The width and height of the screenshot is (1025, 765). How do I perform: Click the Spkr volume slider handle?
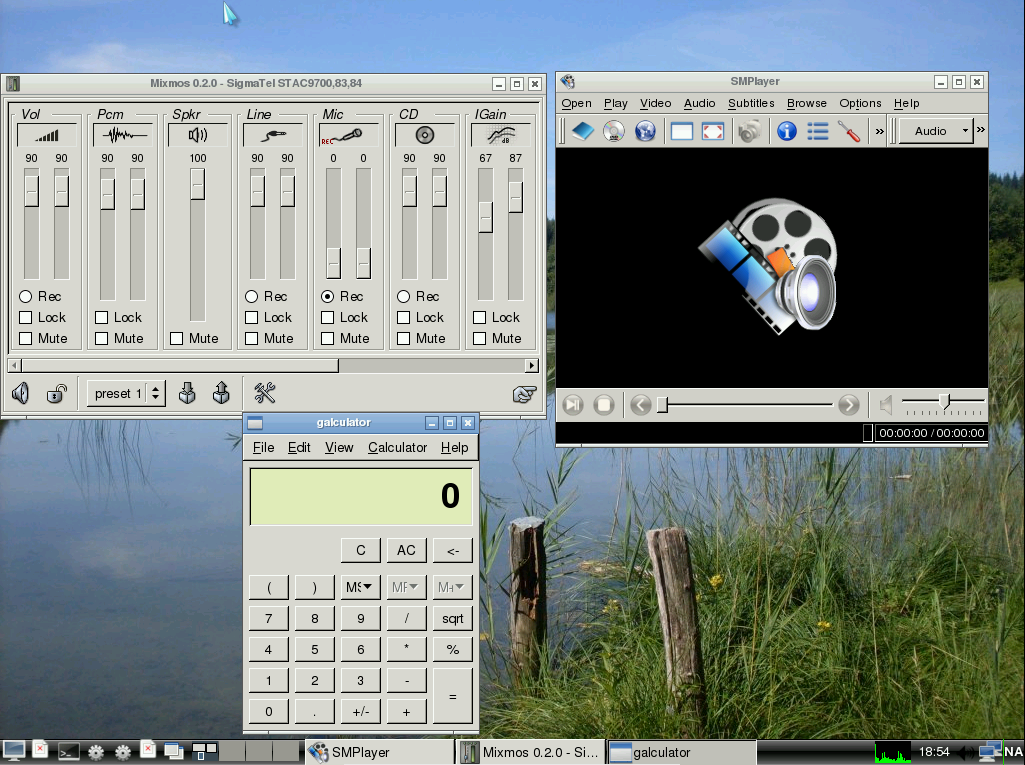tap(197, 184)
